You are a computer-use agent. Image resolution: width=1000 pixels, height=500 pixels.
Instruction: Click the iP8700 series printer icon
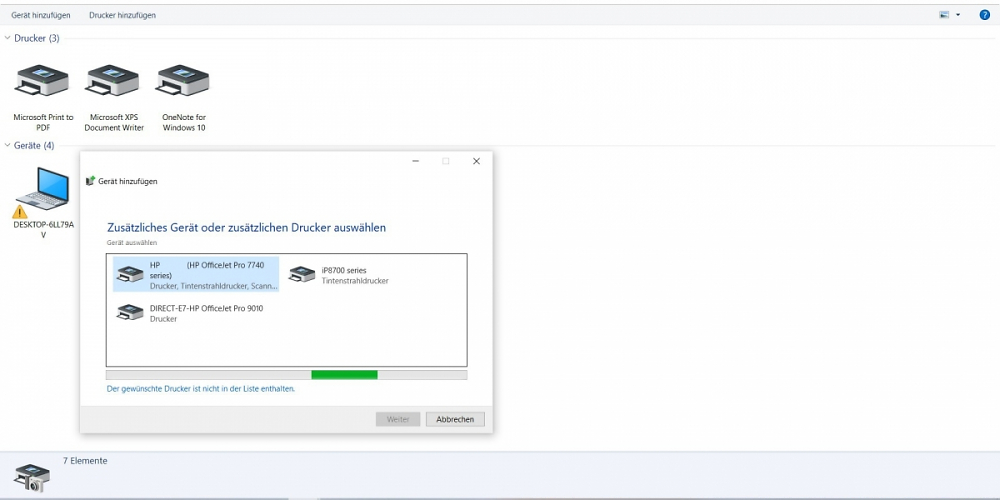coord(302,274)
